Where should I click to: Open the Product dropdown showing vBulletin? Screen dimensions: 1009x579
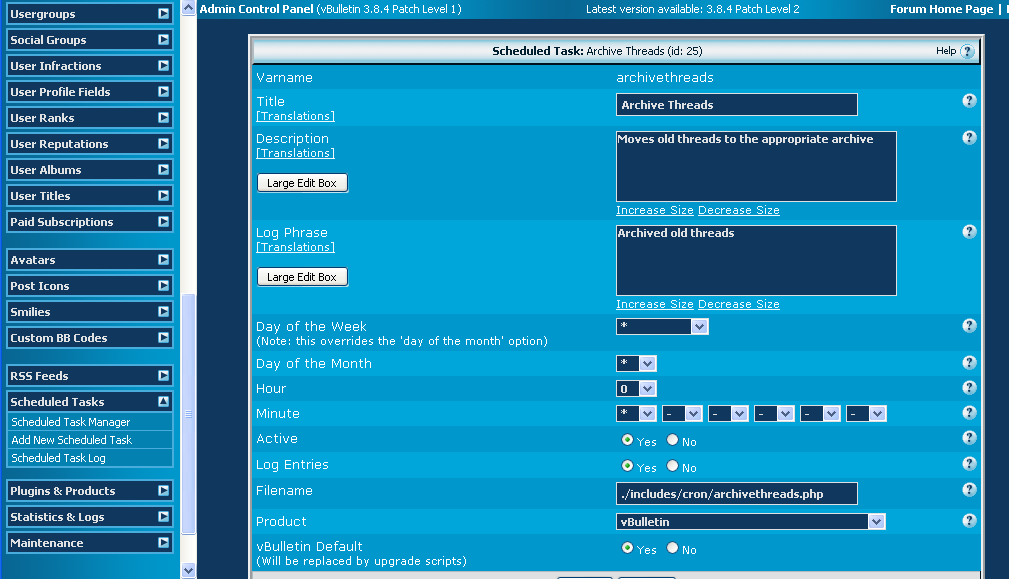pyautogui.click(x=750, y=521)
